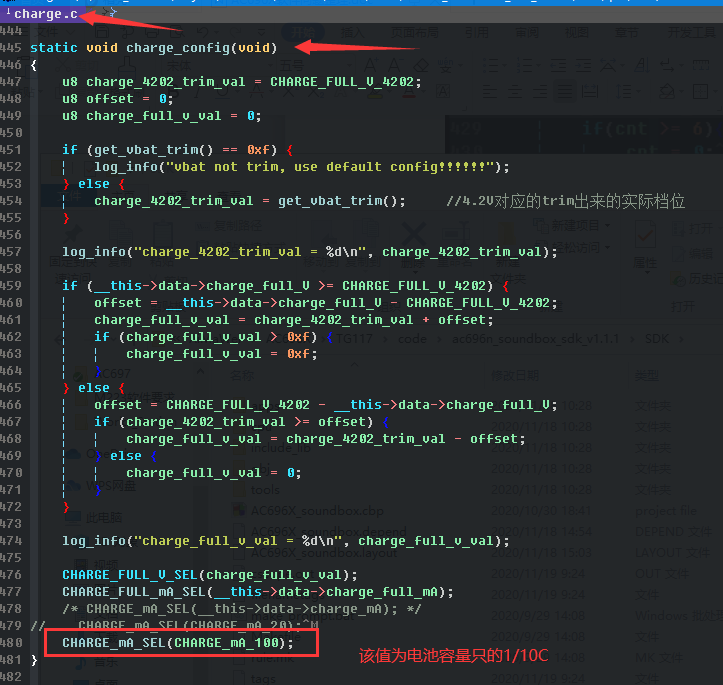The image size is (723, 685).
Task: Click the else keyword on line 465
Action: pos(94,388)
